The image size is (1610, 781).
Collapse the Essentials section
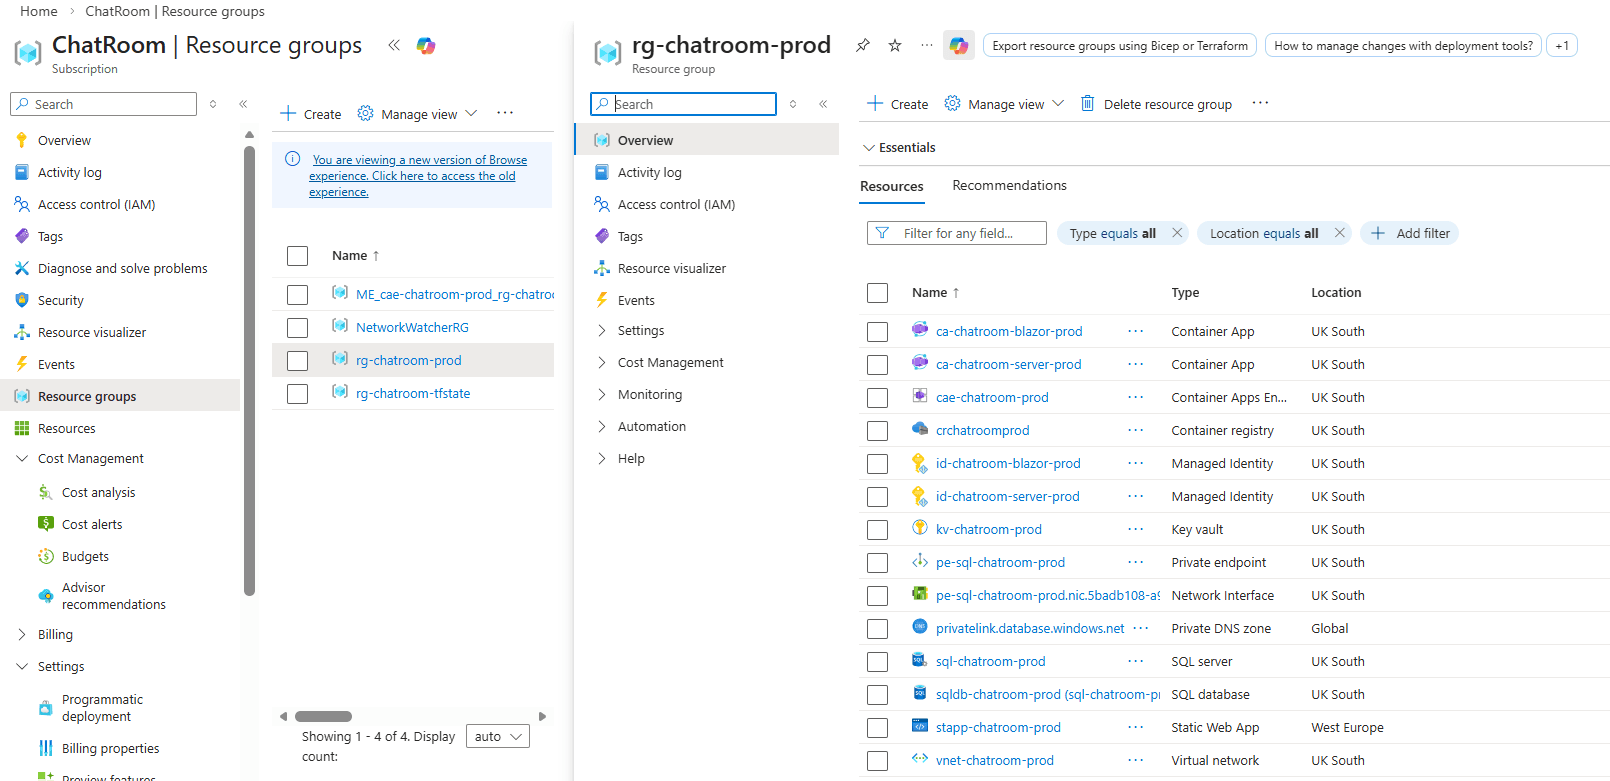(x=898, y=147)
